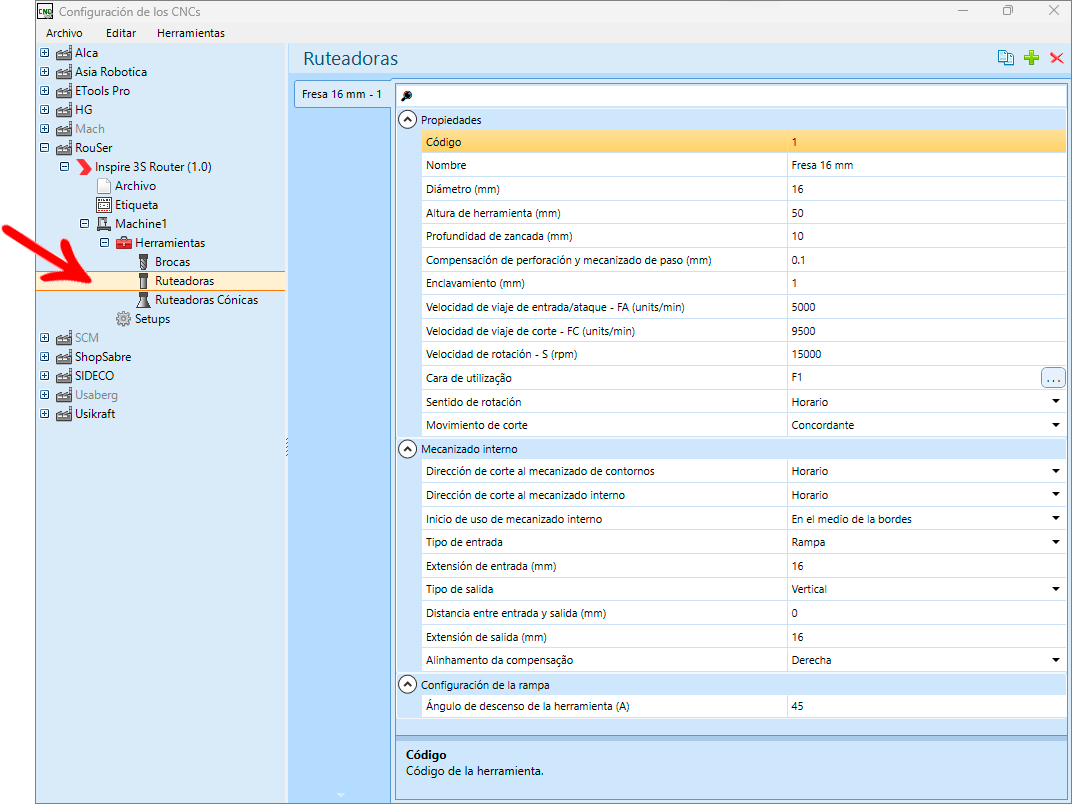Collapse the Inspire 3S Router node

pos(64,167)
